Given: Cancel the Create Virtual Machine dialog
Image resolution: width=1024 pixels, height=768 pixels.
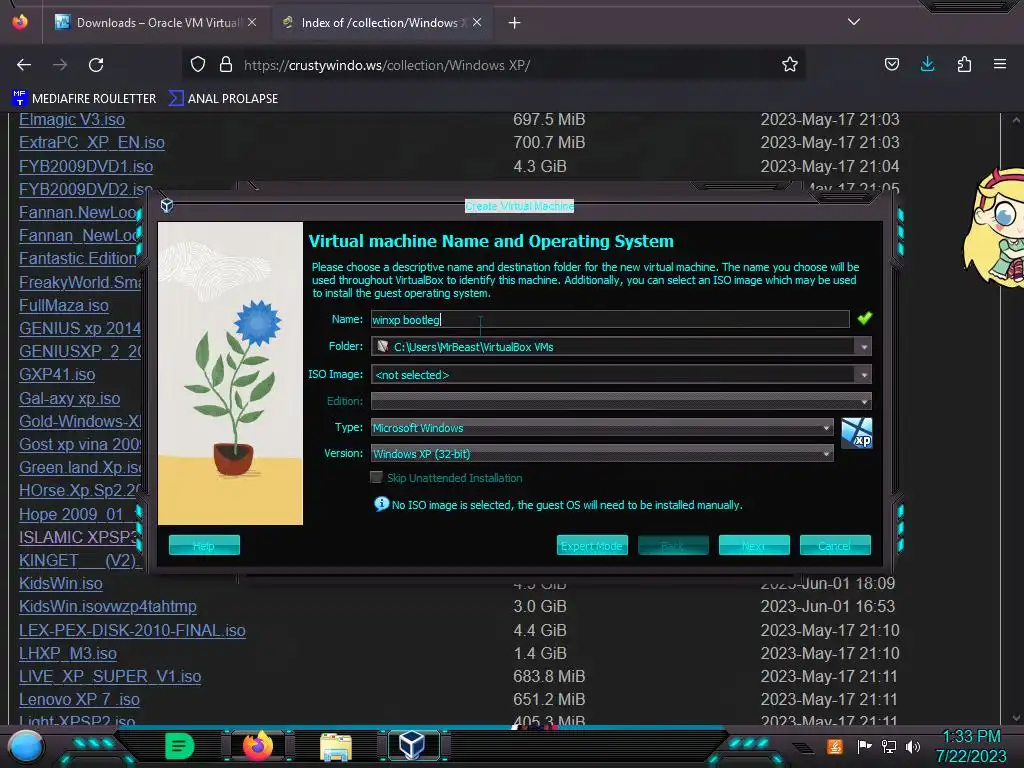Looking at the screenshot, I should tap(835, 545).
